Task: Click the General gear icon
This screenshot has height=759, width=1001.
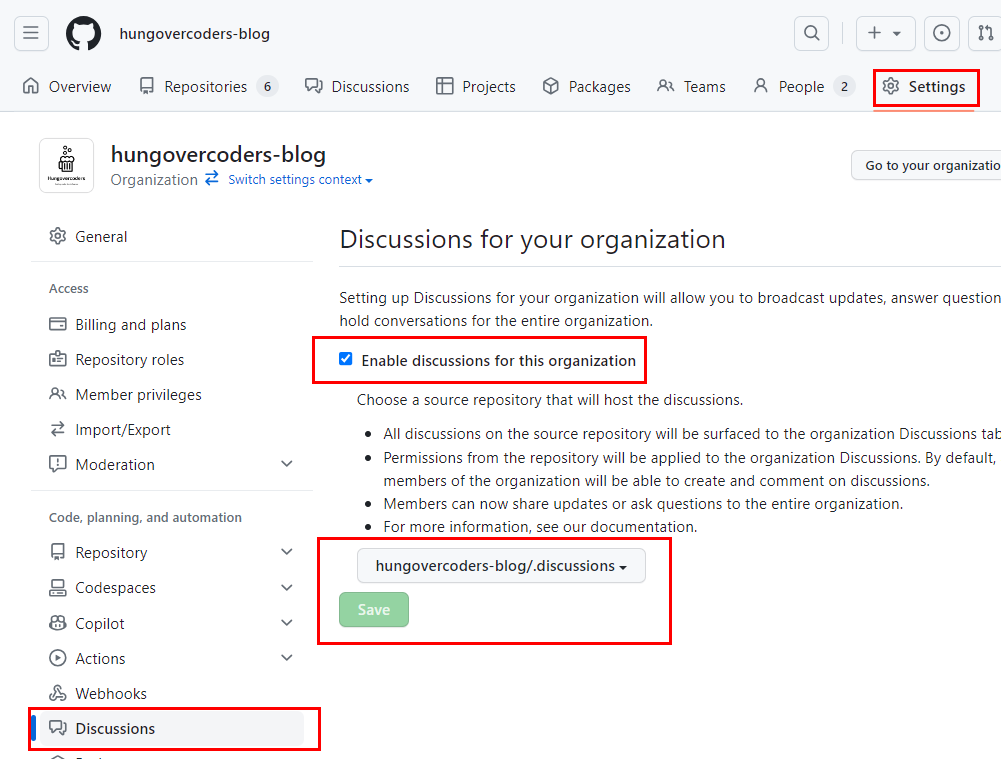Action: coord(57,236)
